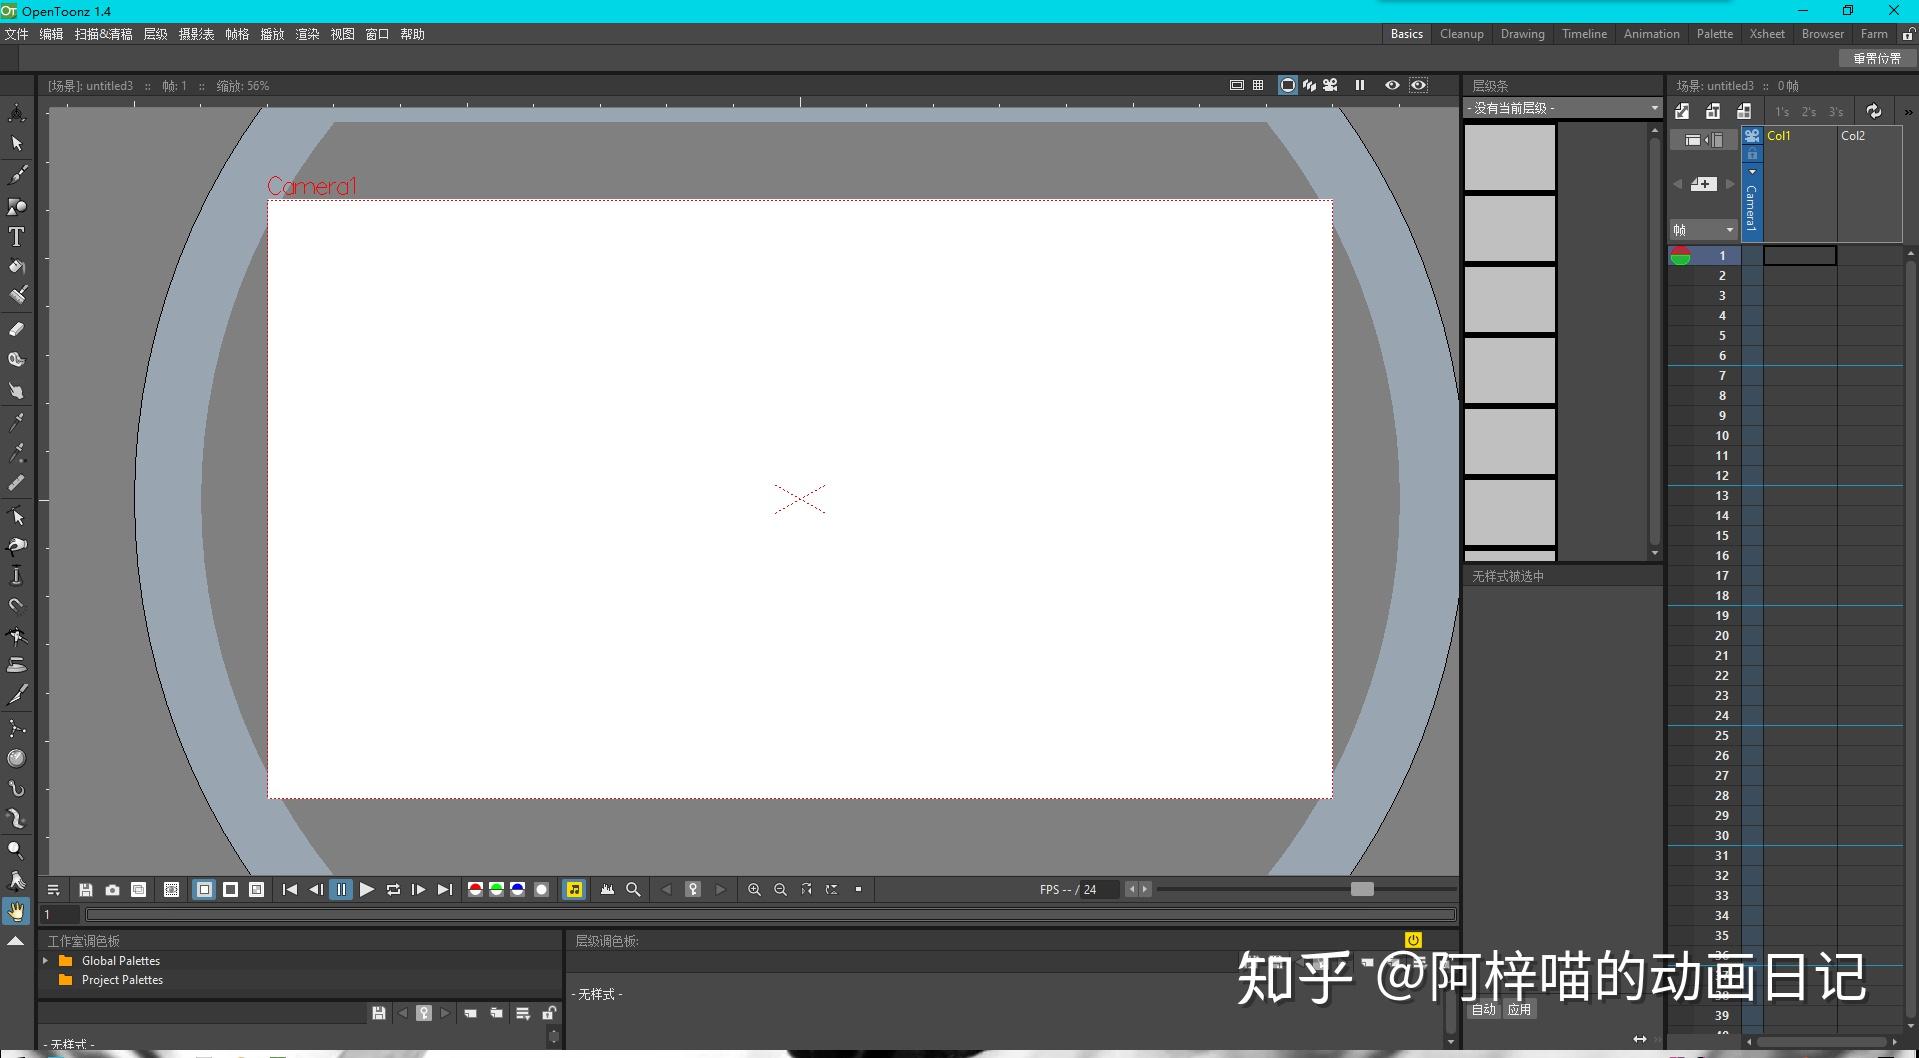Click the 重置位置 button
This screenshot has width=1919, height=1058.
[x=1877, y=58]
